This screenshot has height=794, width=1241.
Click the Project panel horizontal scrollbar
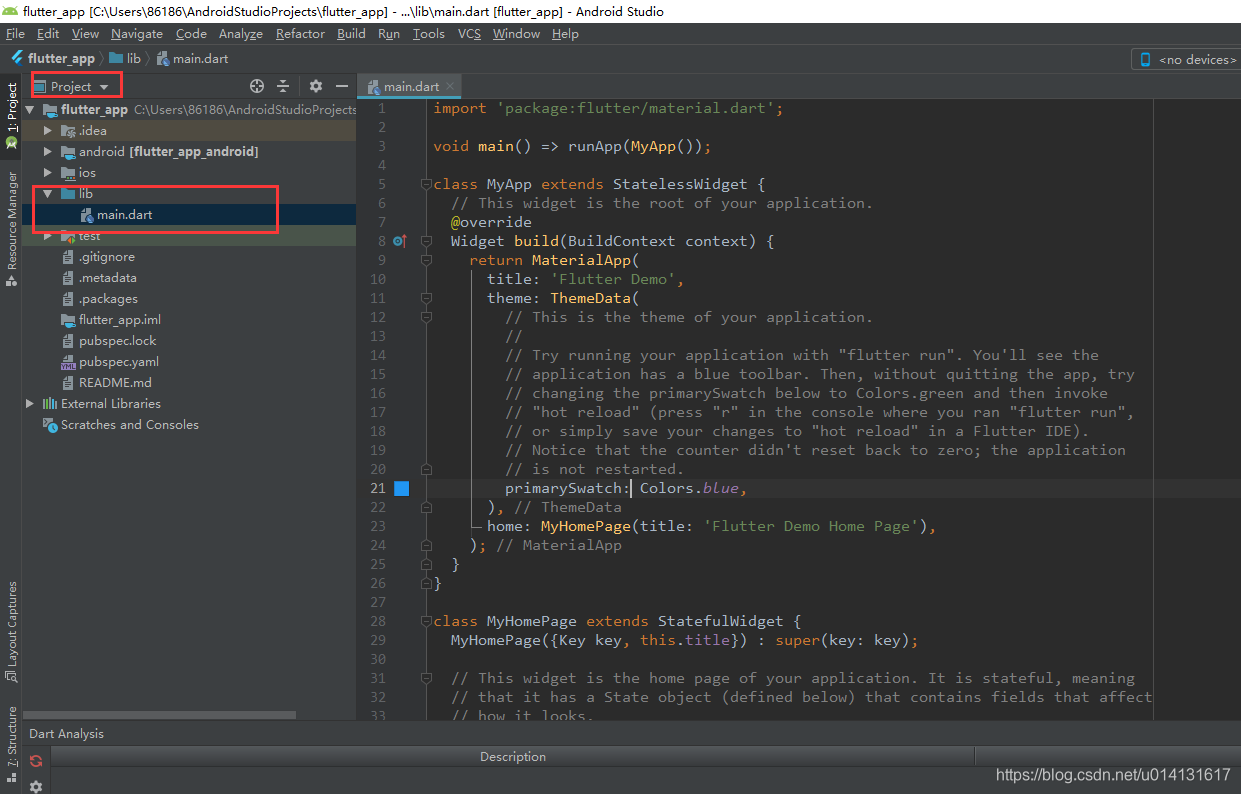click(x=160, y=715)
